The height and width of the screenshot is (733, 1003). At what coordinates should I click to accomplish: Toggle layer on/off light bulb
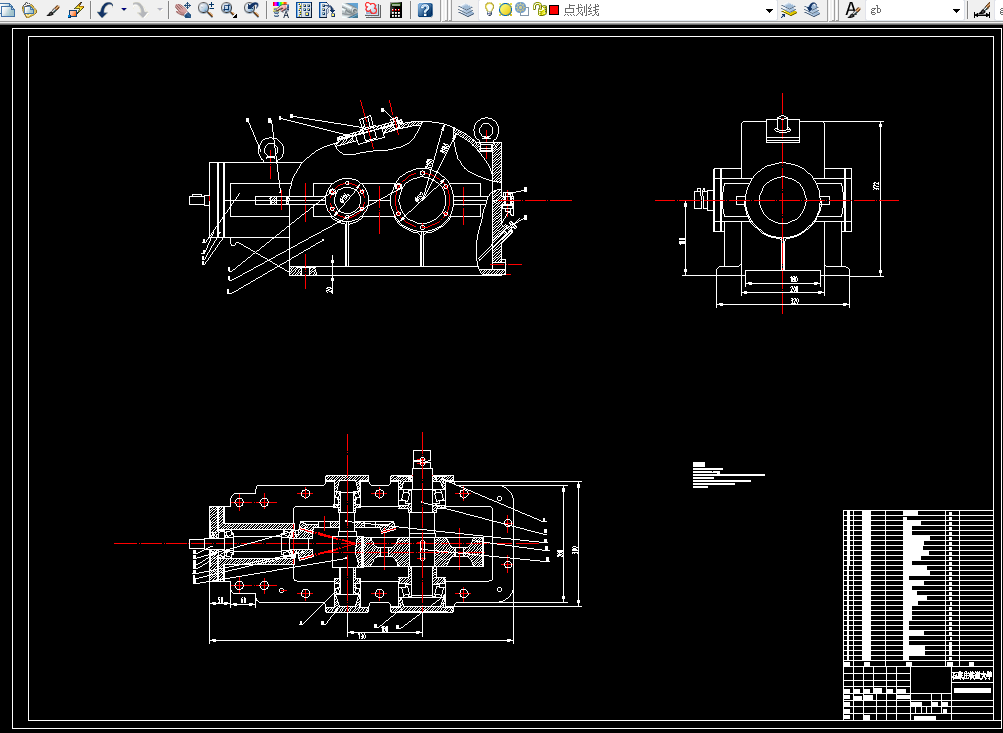pos(489,9)
